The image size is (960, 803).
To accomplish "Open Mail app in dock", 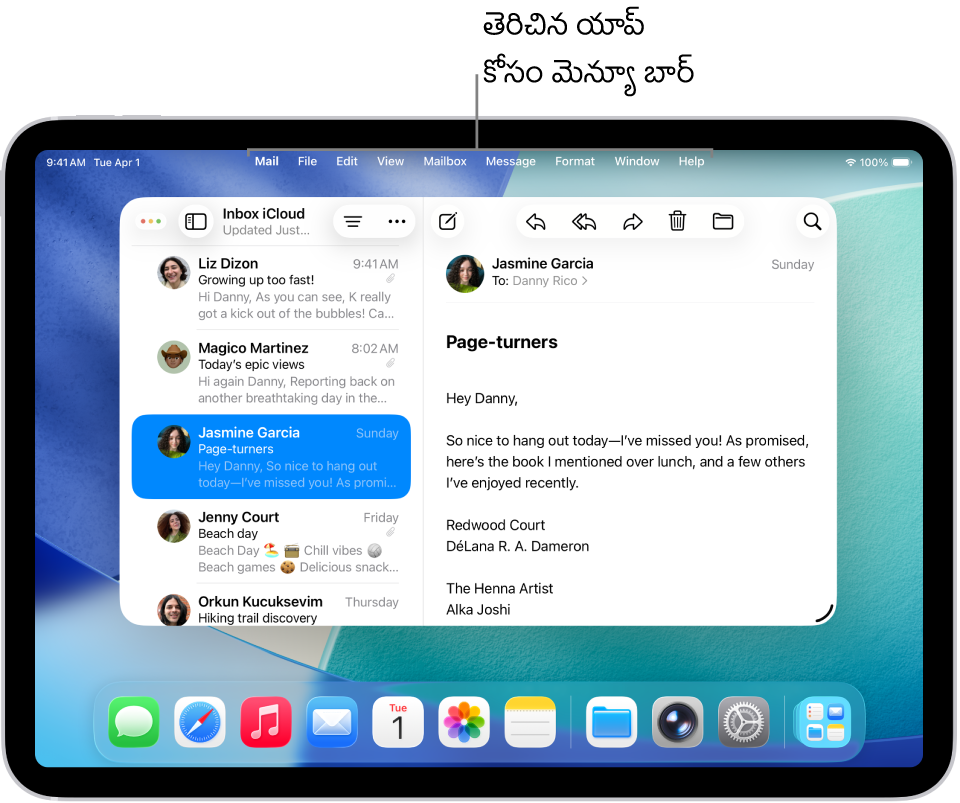I will coord(332,722).
